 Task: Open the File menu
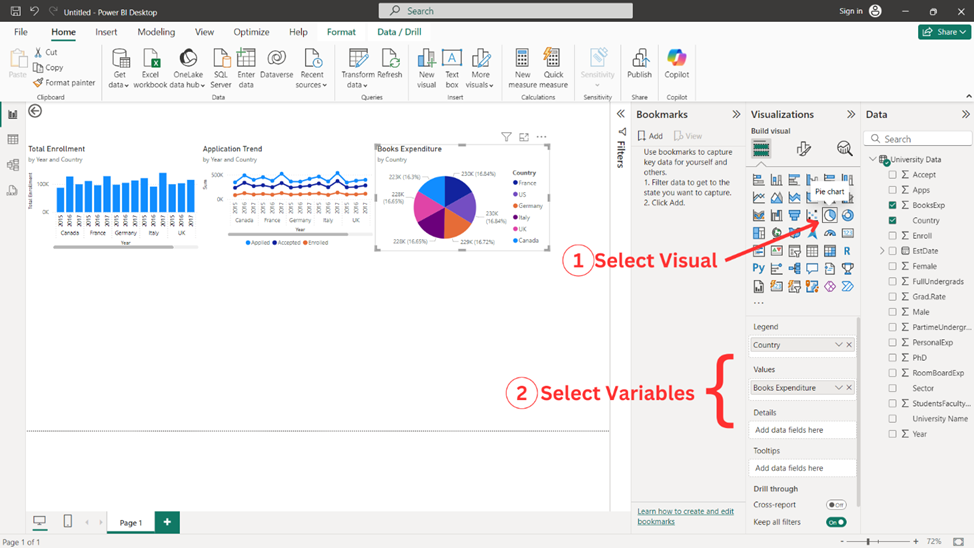coord(20,32)
